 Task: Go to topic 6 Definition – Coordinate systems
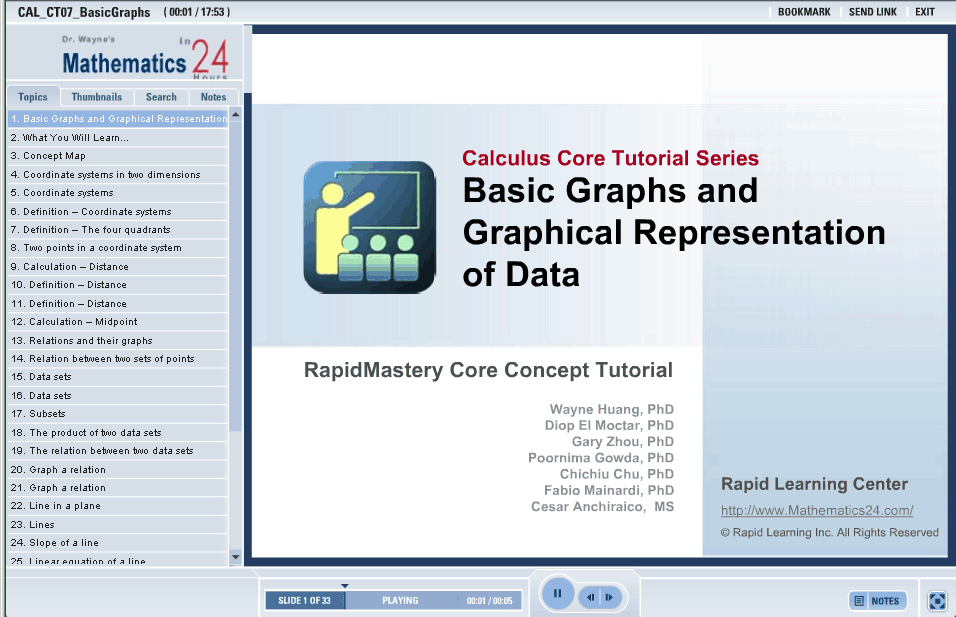pos(118,212)
